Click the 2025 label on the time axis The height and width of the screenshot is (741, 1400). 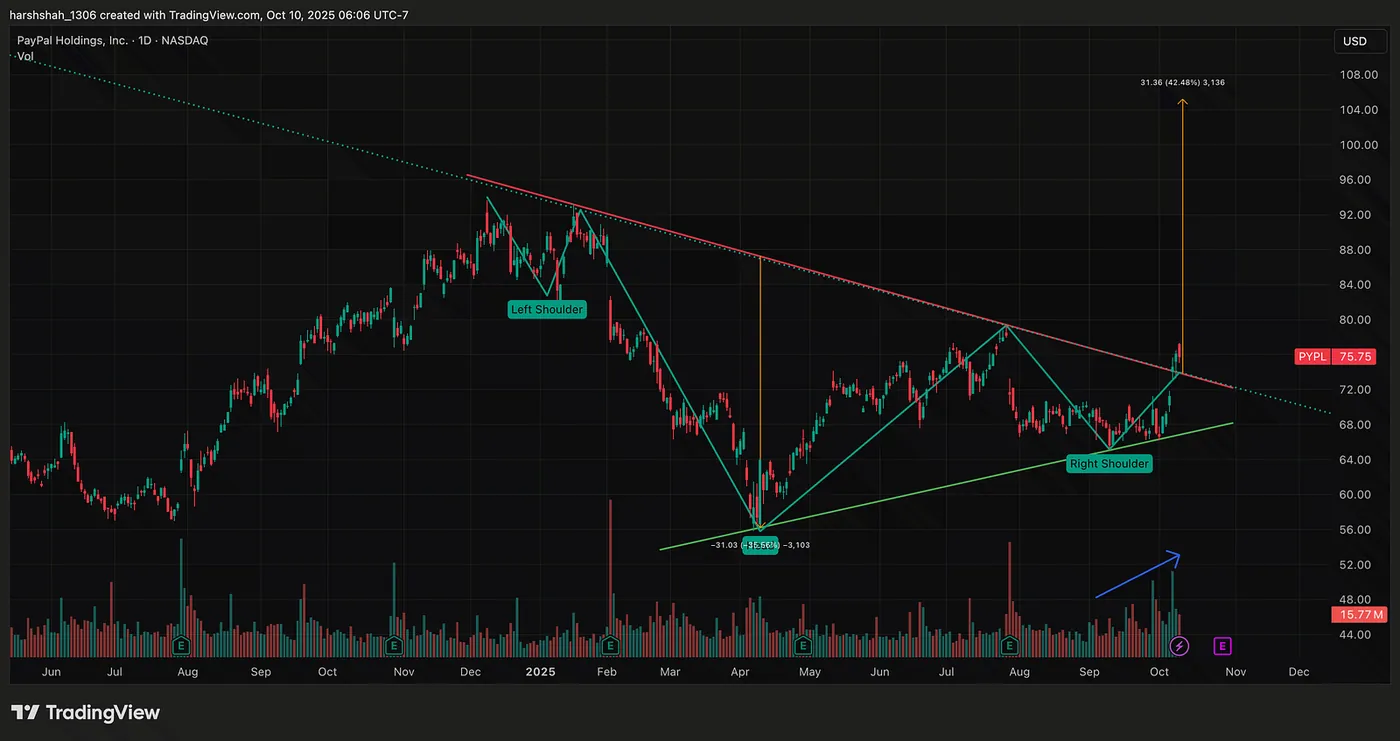pyautogui.click(x=541, y=672)
